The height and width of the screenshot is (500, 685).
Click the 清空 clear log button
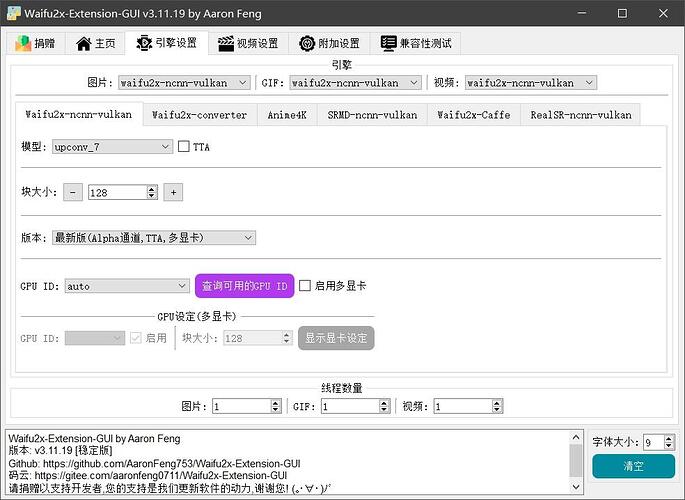[633, 466]
